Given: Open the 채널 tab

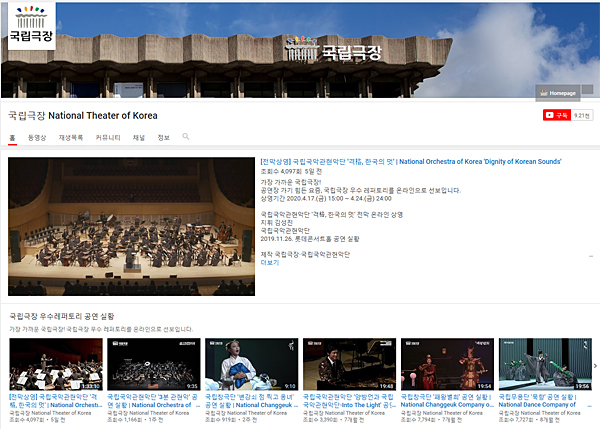Looking at the screenshot, I should [139, 138].
